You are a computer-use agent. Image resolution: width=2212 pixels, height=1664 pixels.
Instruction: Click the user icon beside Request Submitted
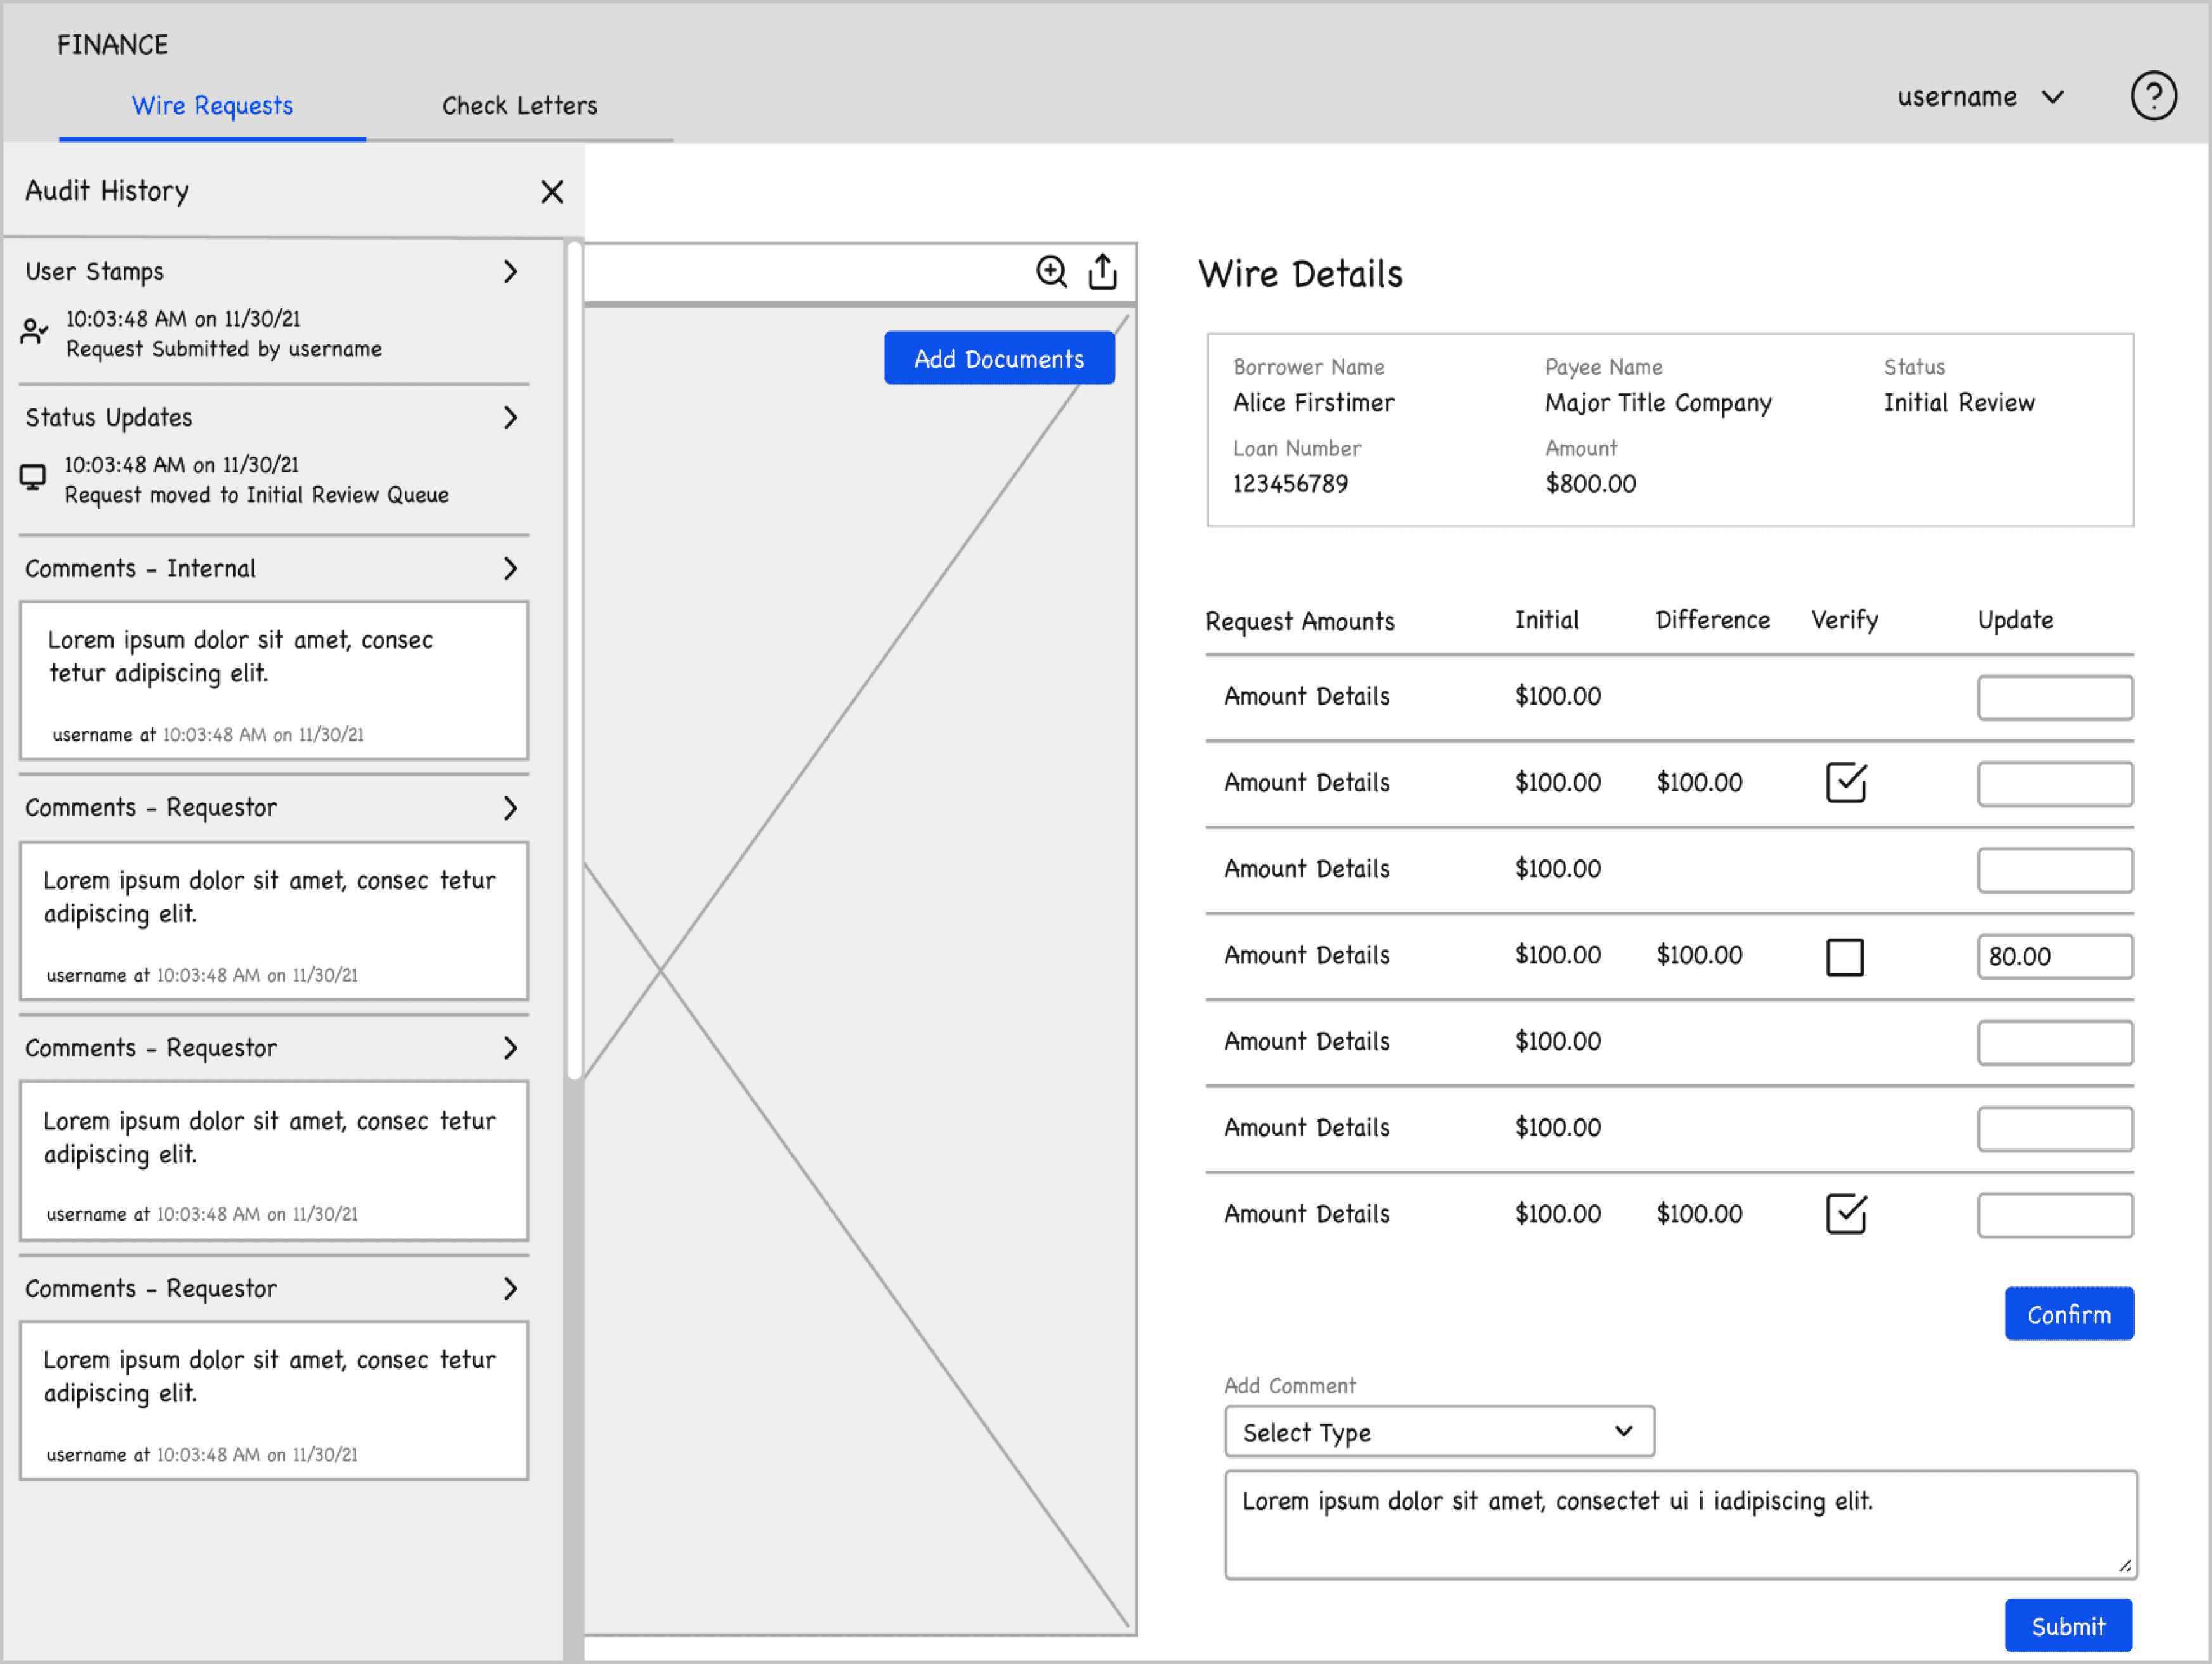(34, 332)
